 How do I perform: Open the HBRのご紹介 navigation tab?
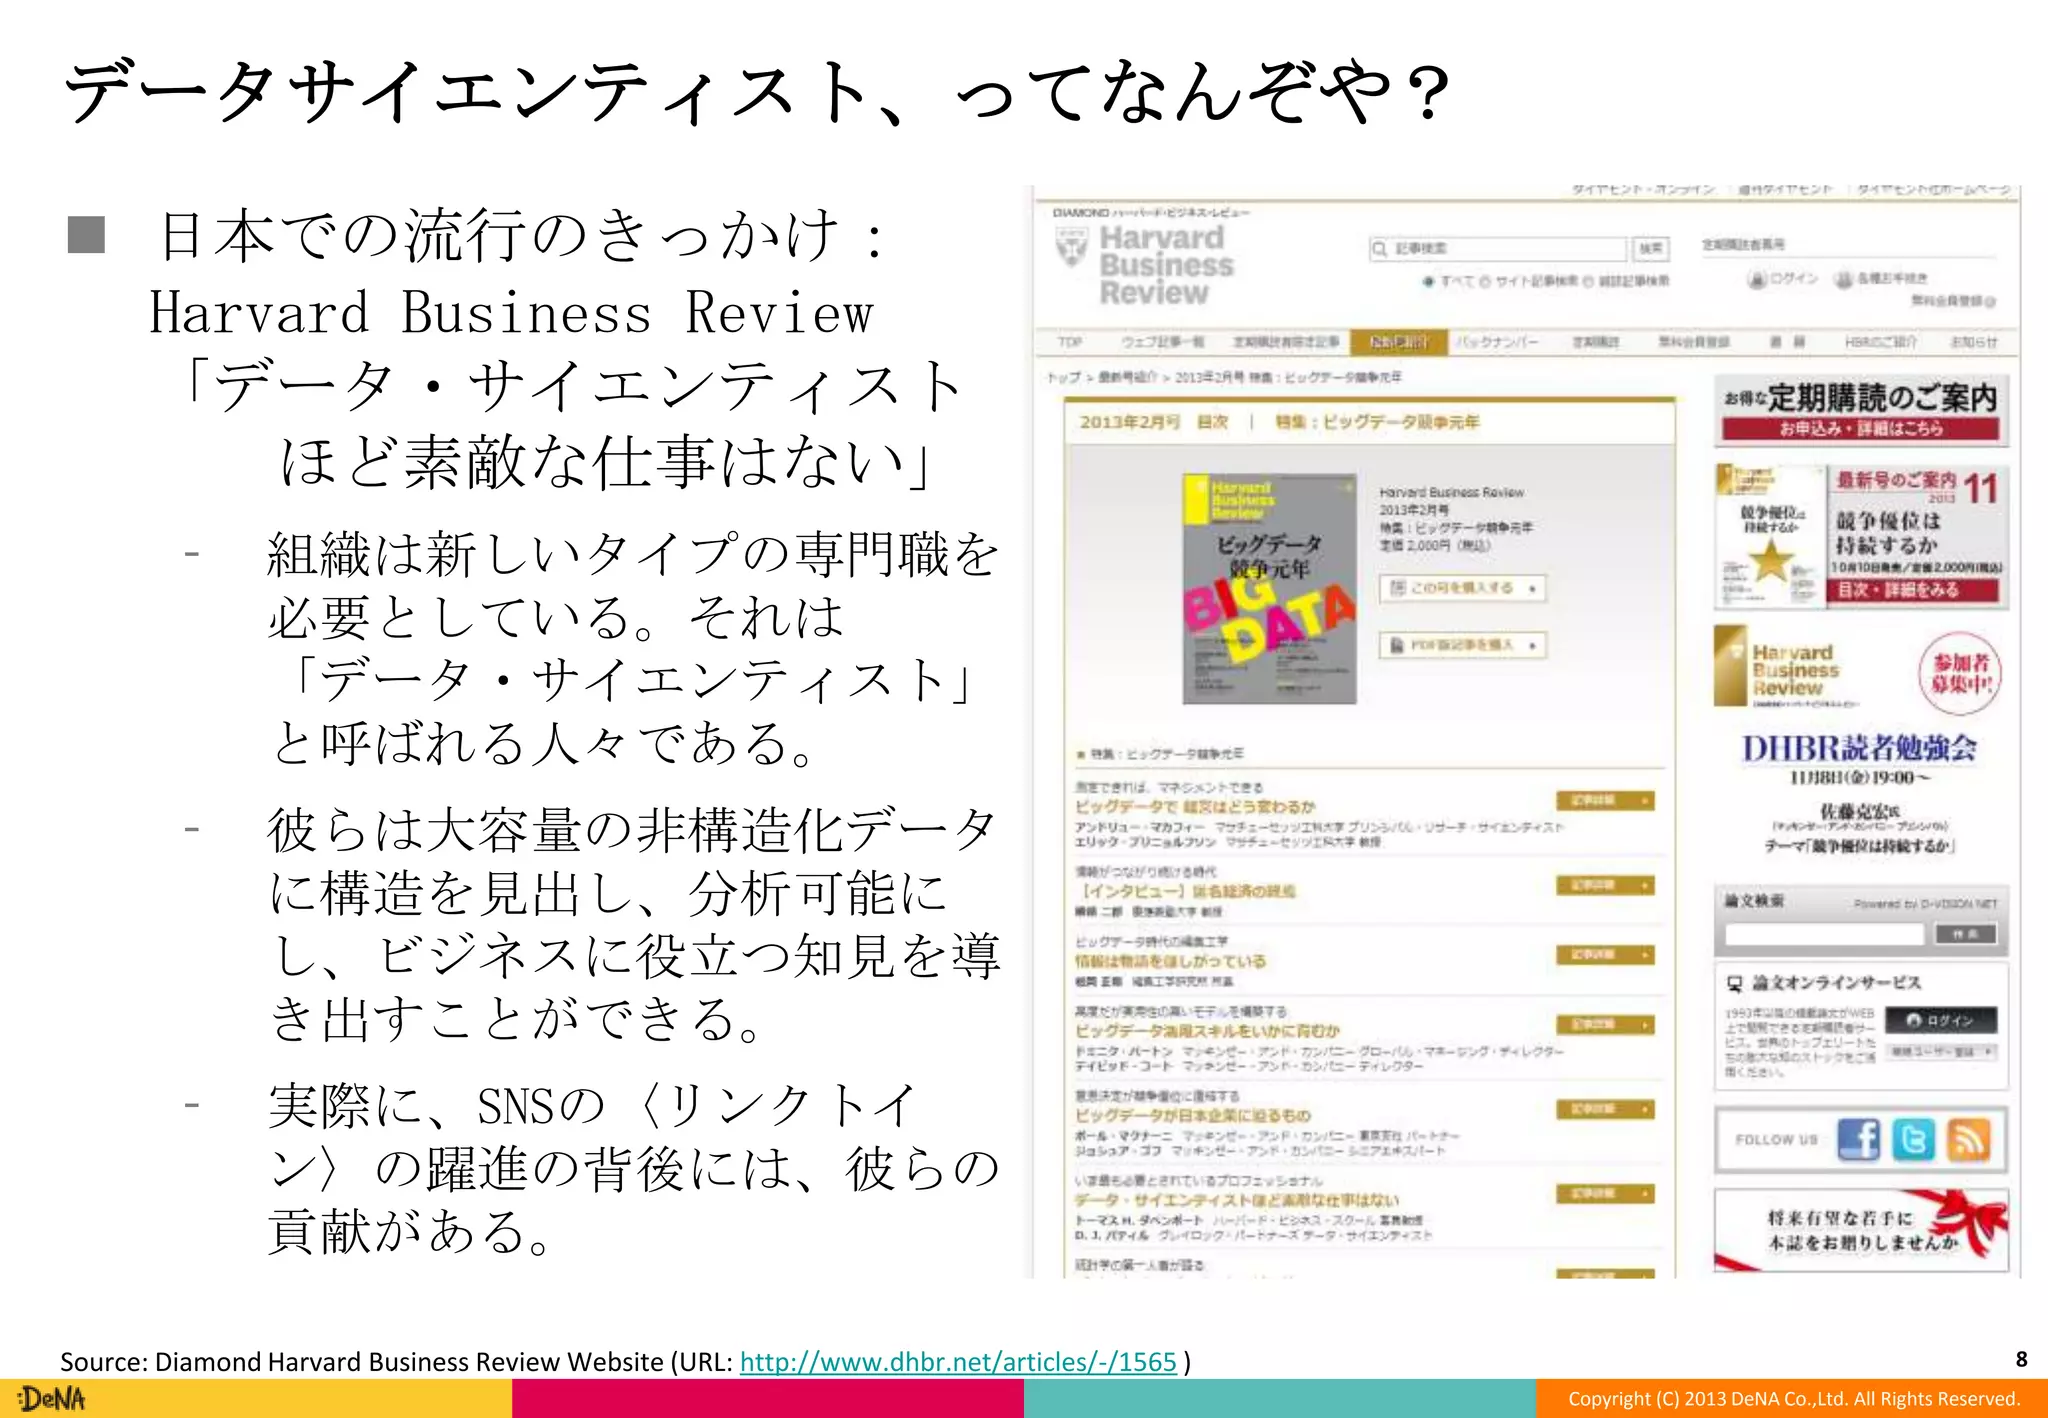pyautogui.click(x=1881, y=342)
